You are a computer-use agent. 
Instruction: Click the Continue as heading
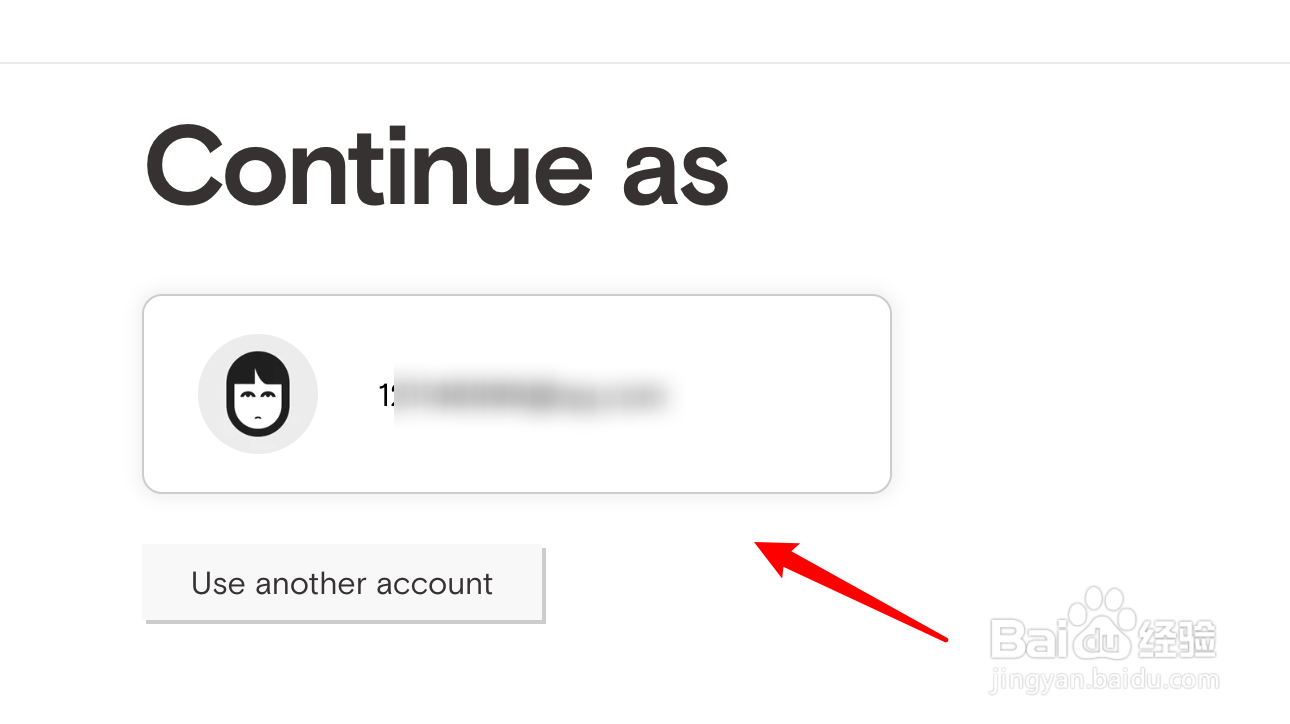click(437, 166)
